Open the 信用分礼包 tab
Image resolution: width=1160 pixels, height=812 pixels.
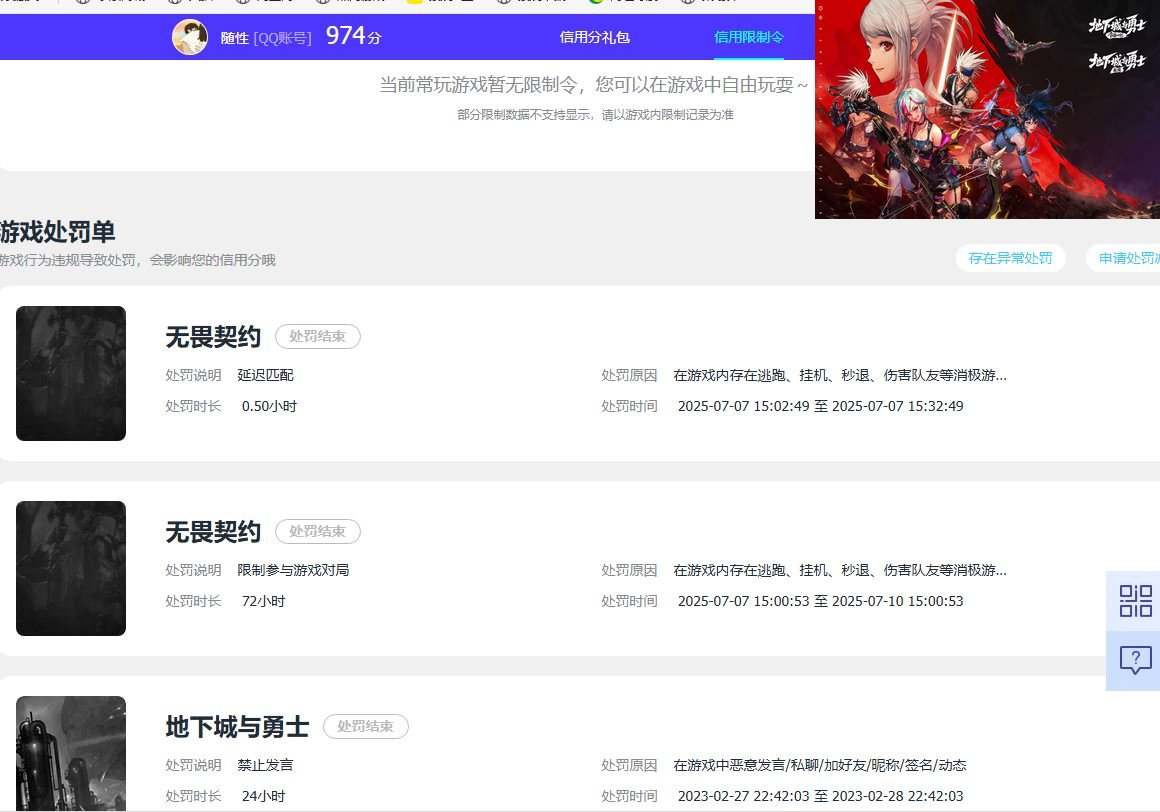click(x=595, y=37)
